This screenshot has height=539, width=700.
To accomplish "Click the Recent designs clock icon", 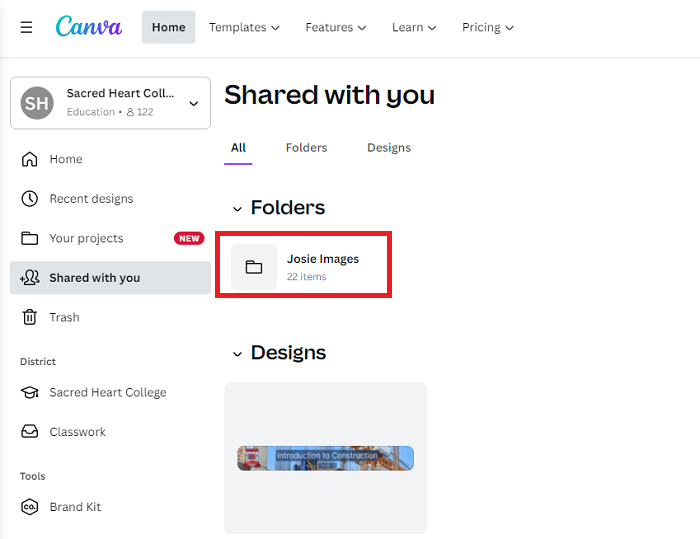I will coord(30,199).
